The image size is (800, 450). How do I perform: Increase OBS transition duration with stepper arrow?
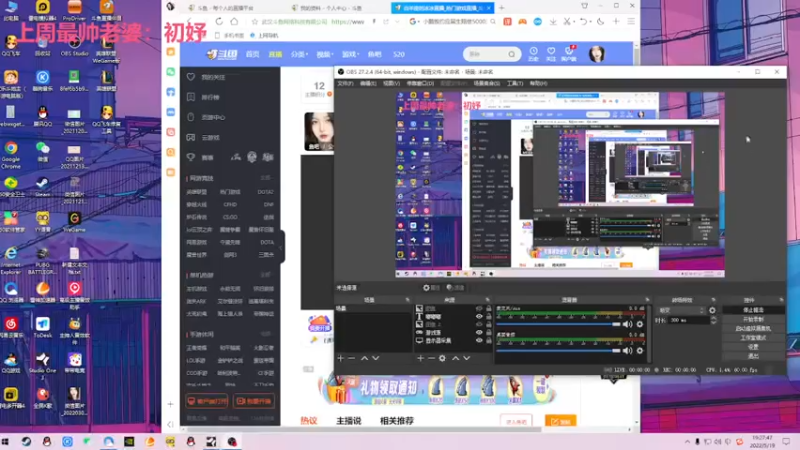click(x=713, y=318)
